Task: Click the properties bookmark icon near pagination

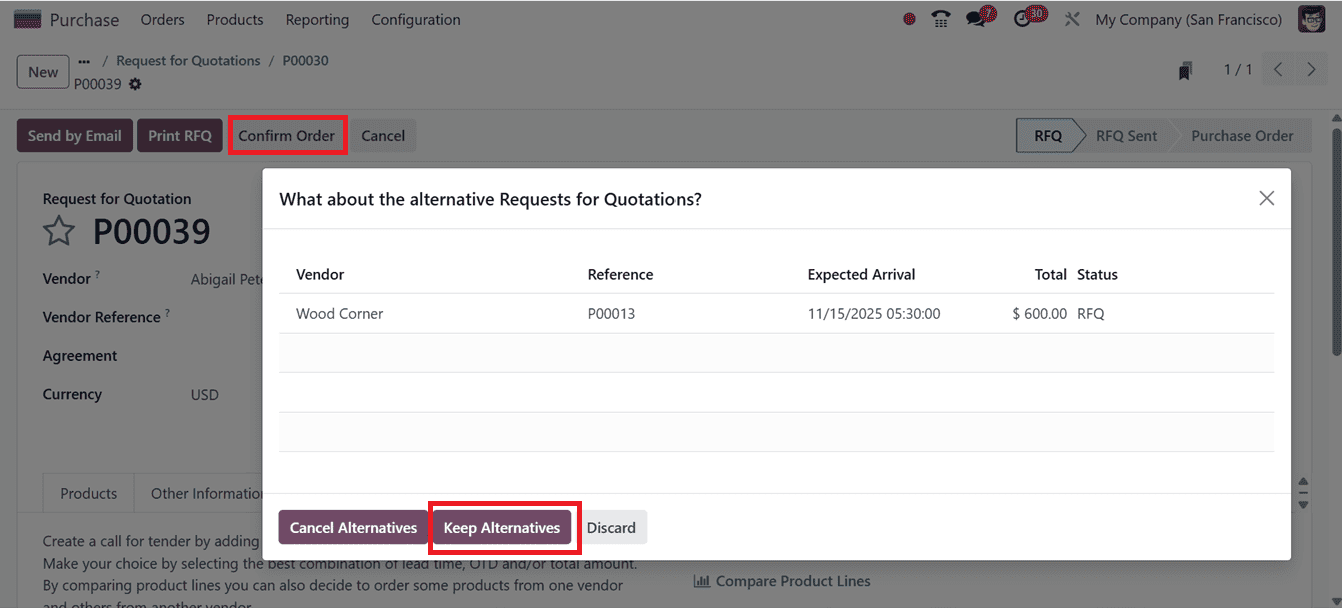Action: [x=1185, y=69]
